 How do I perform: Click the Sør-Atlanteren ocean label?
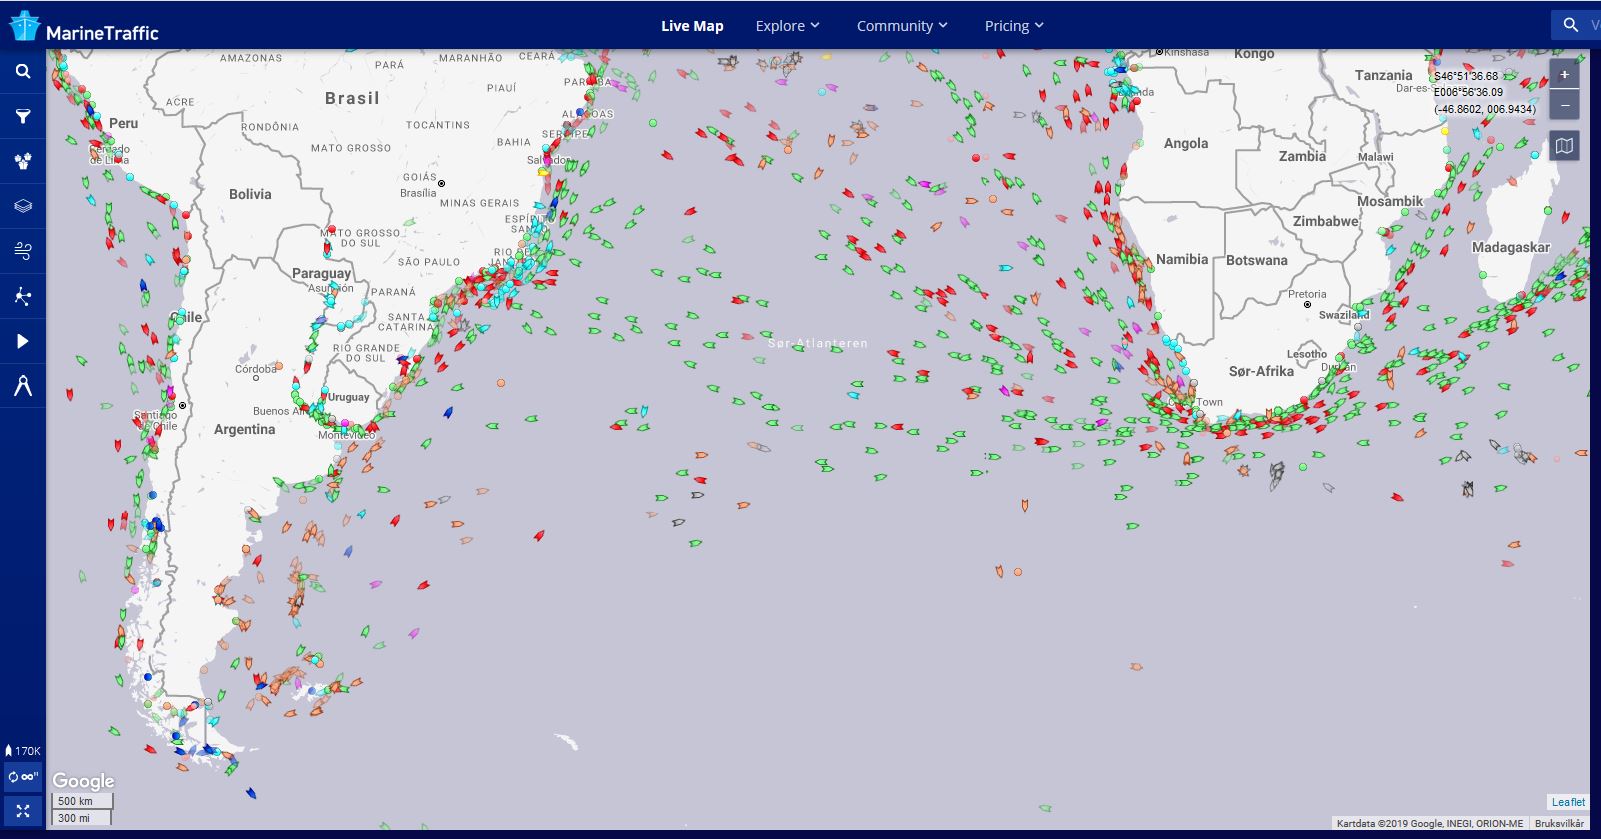point(818,343)
